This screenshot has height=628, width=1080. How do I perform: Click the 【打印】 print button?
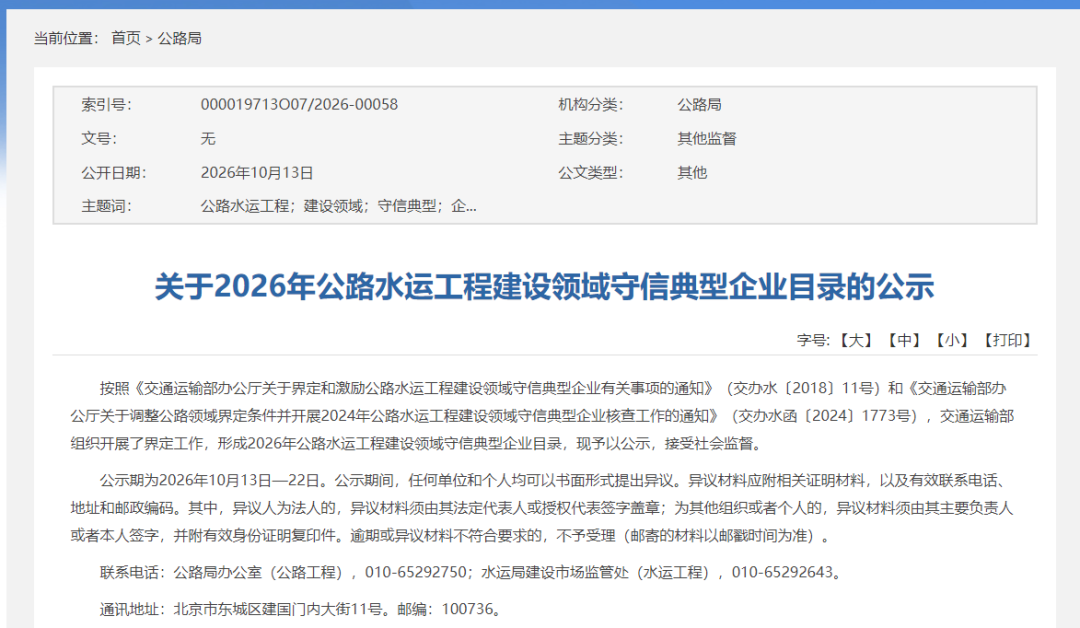coord(1007,340)
